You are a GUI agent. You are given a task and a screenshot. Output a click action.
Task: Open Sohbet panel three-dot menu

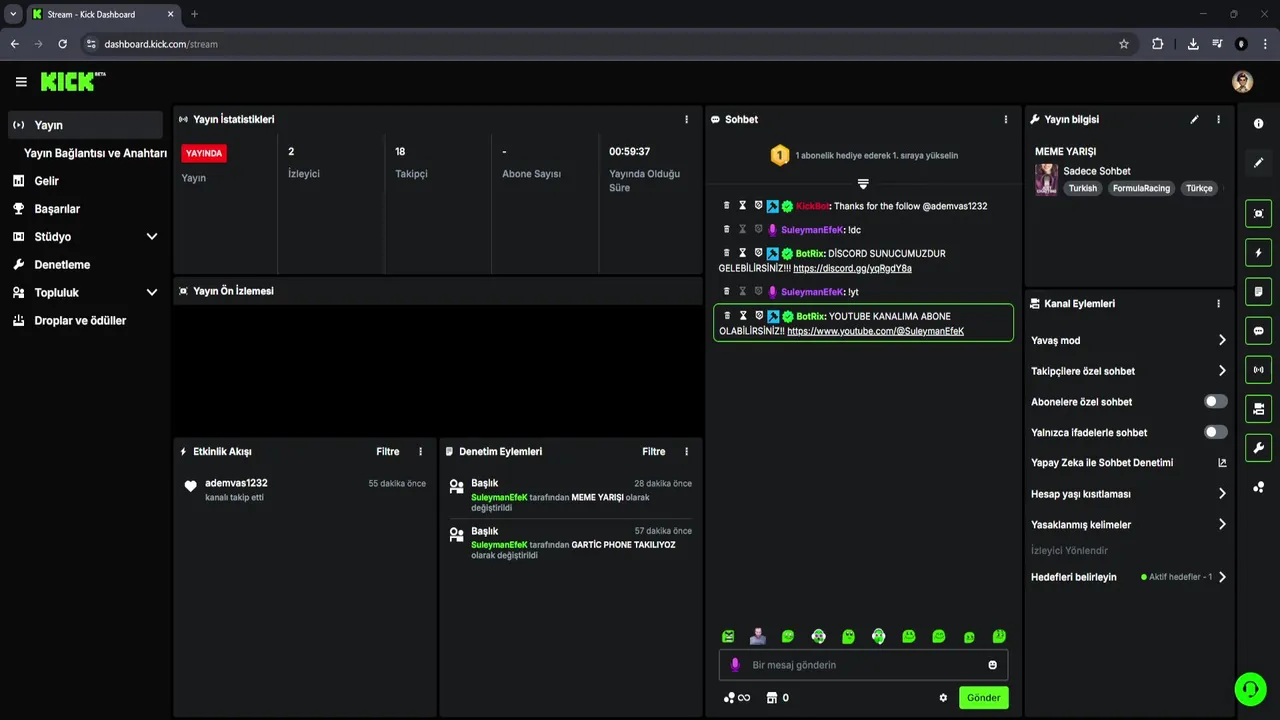(1006, 119)
